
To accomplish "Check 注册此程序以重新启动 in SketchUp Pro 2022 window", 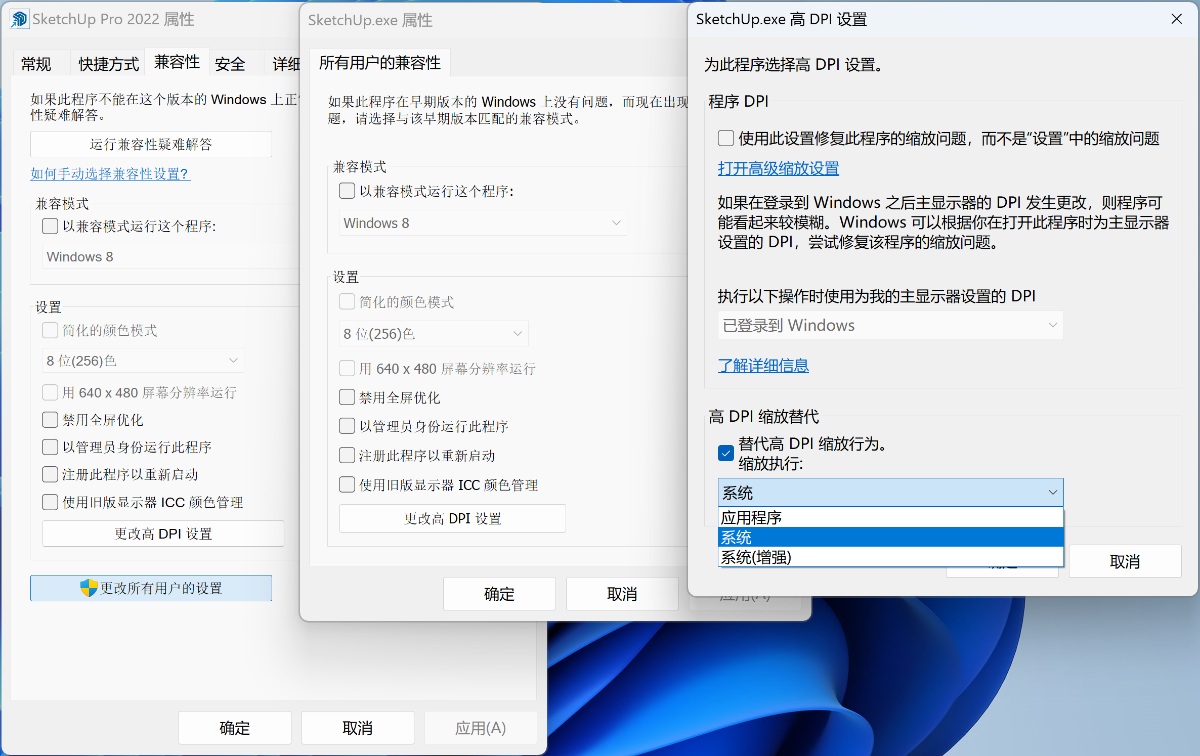I will [50, 475].
